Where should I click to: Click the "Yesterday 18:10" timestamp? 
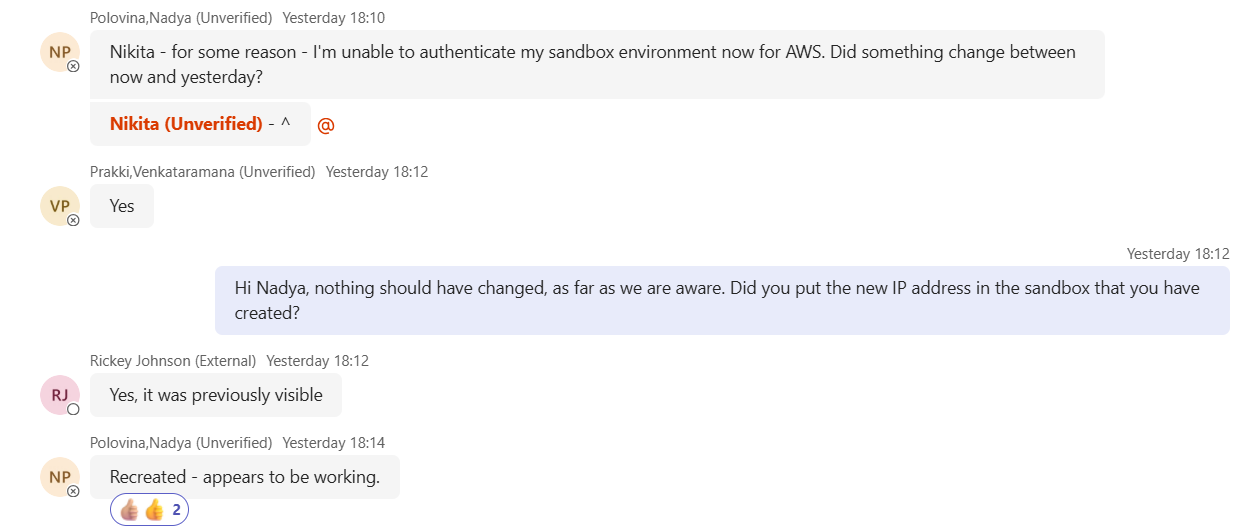(x=333, y=18)
